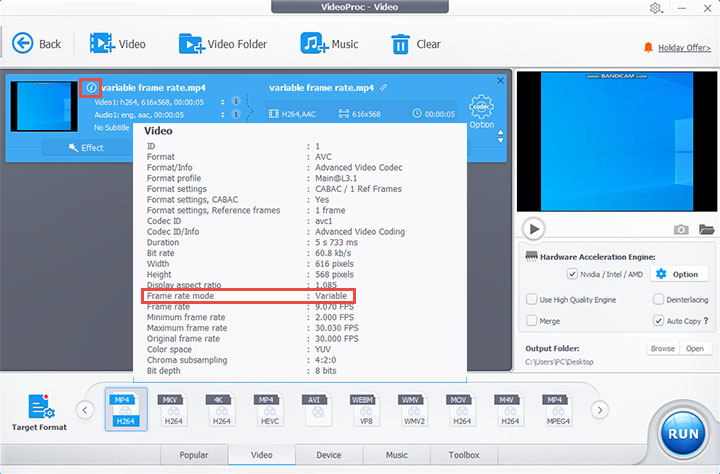Open codec Option gear
The height and width of the screenshot is (474, 720).
tap(481, 112)
